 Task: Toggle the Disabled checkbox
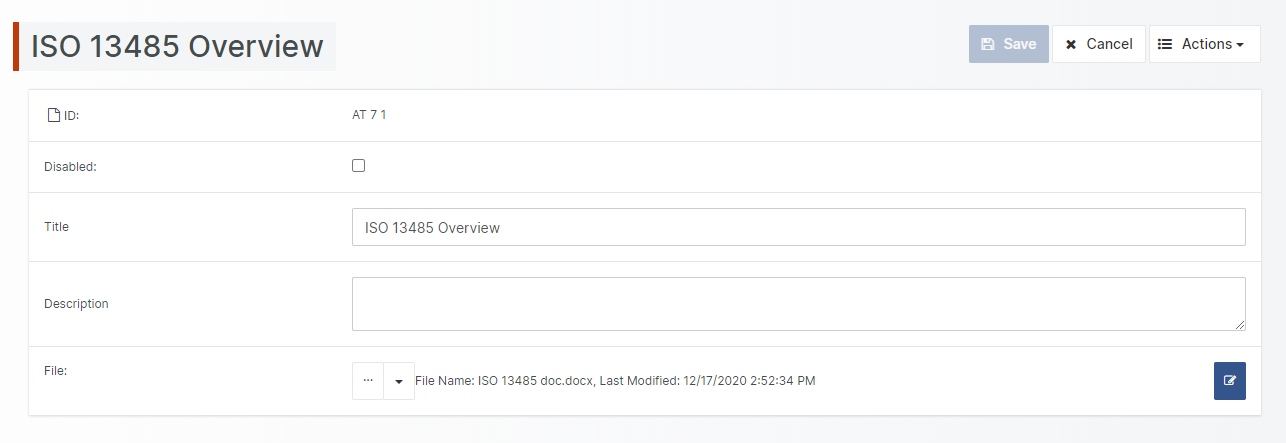359,166
